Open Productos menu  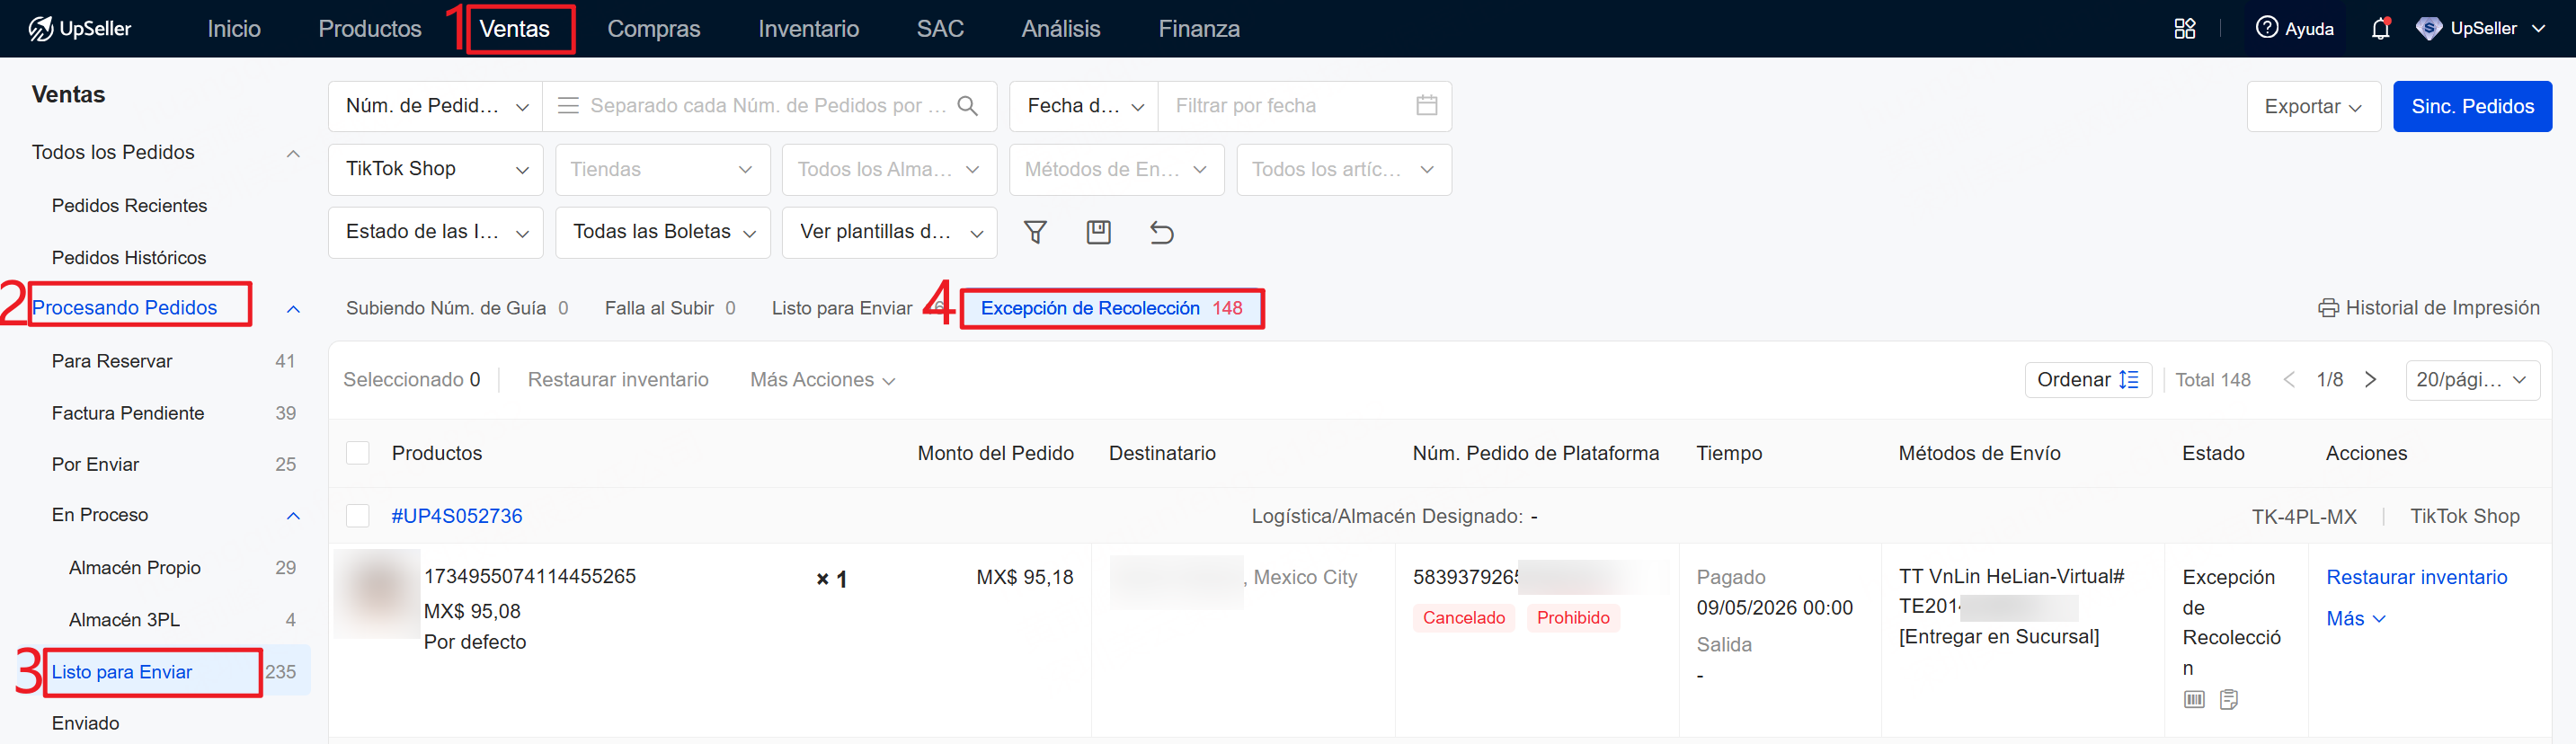click(370, 28)
